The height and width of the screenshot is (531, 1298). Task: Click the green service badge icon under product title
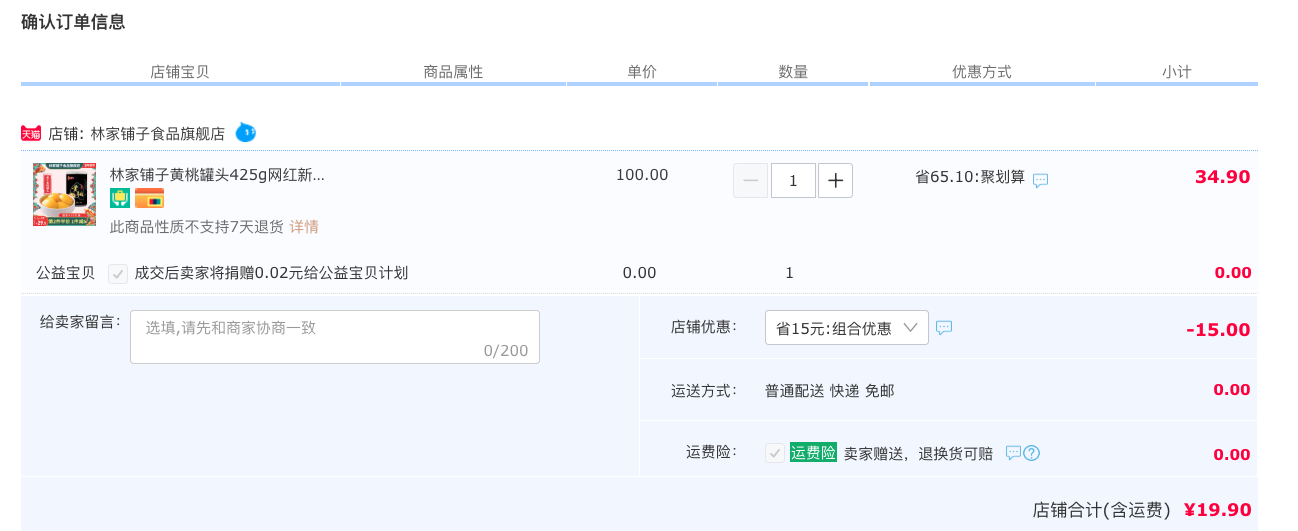(120, 198)
